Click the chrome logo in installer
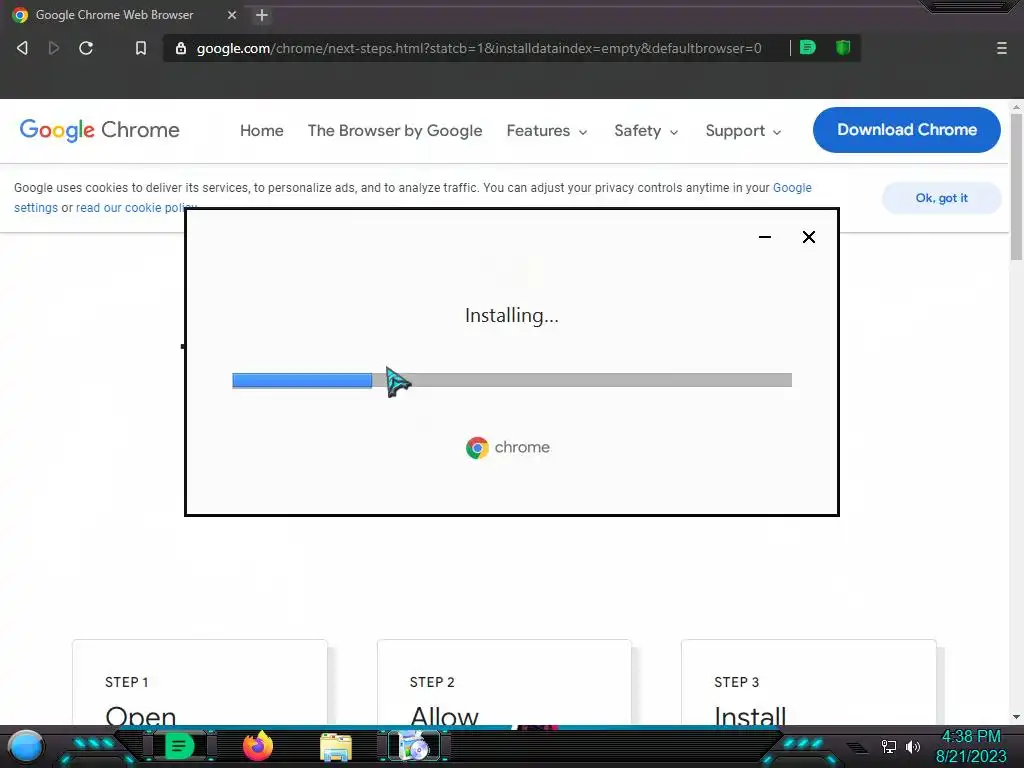 507,447
